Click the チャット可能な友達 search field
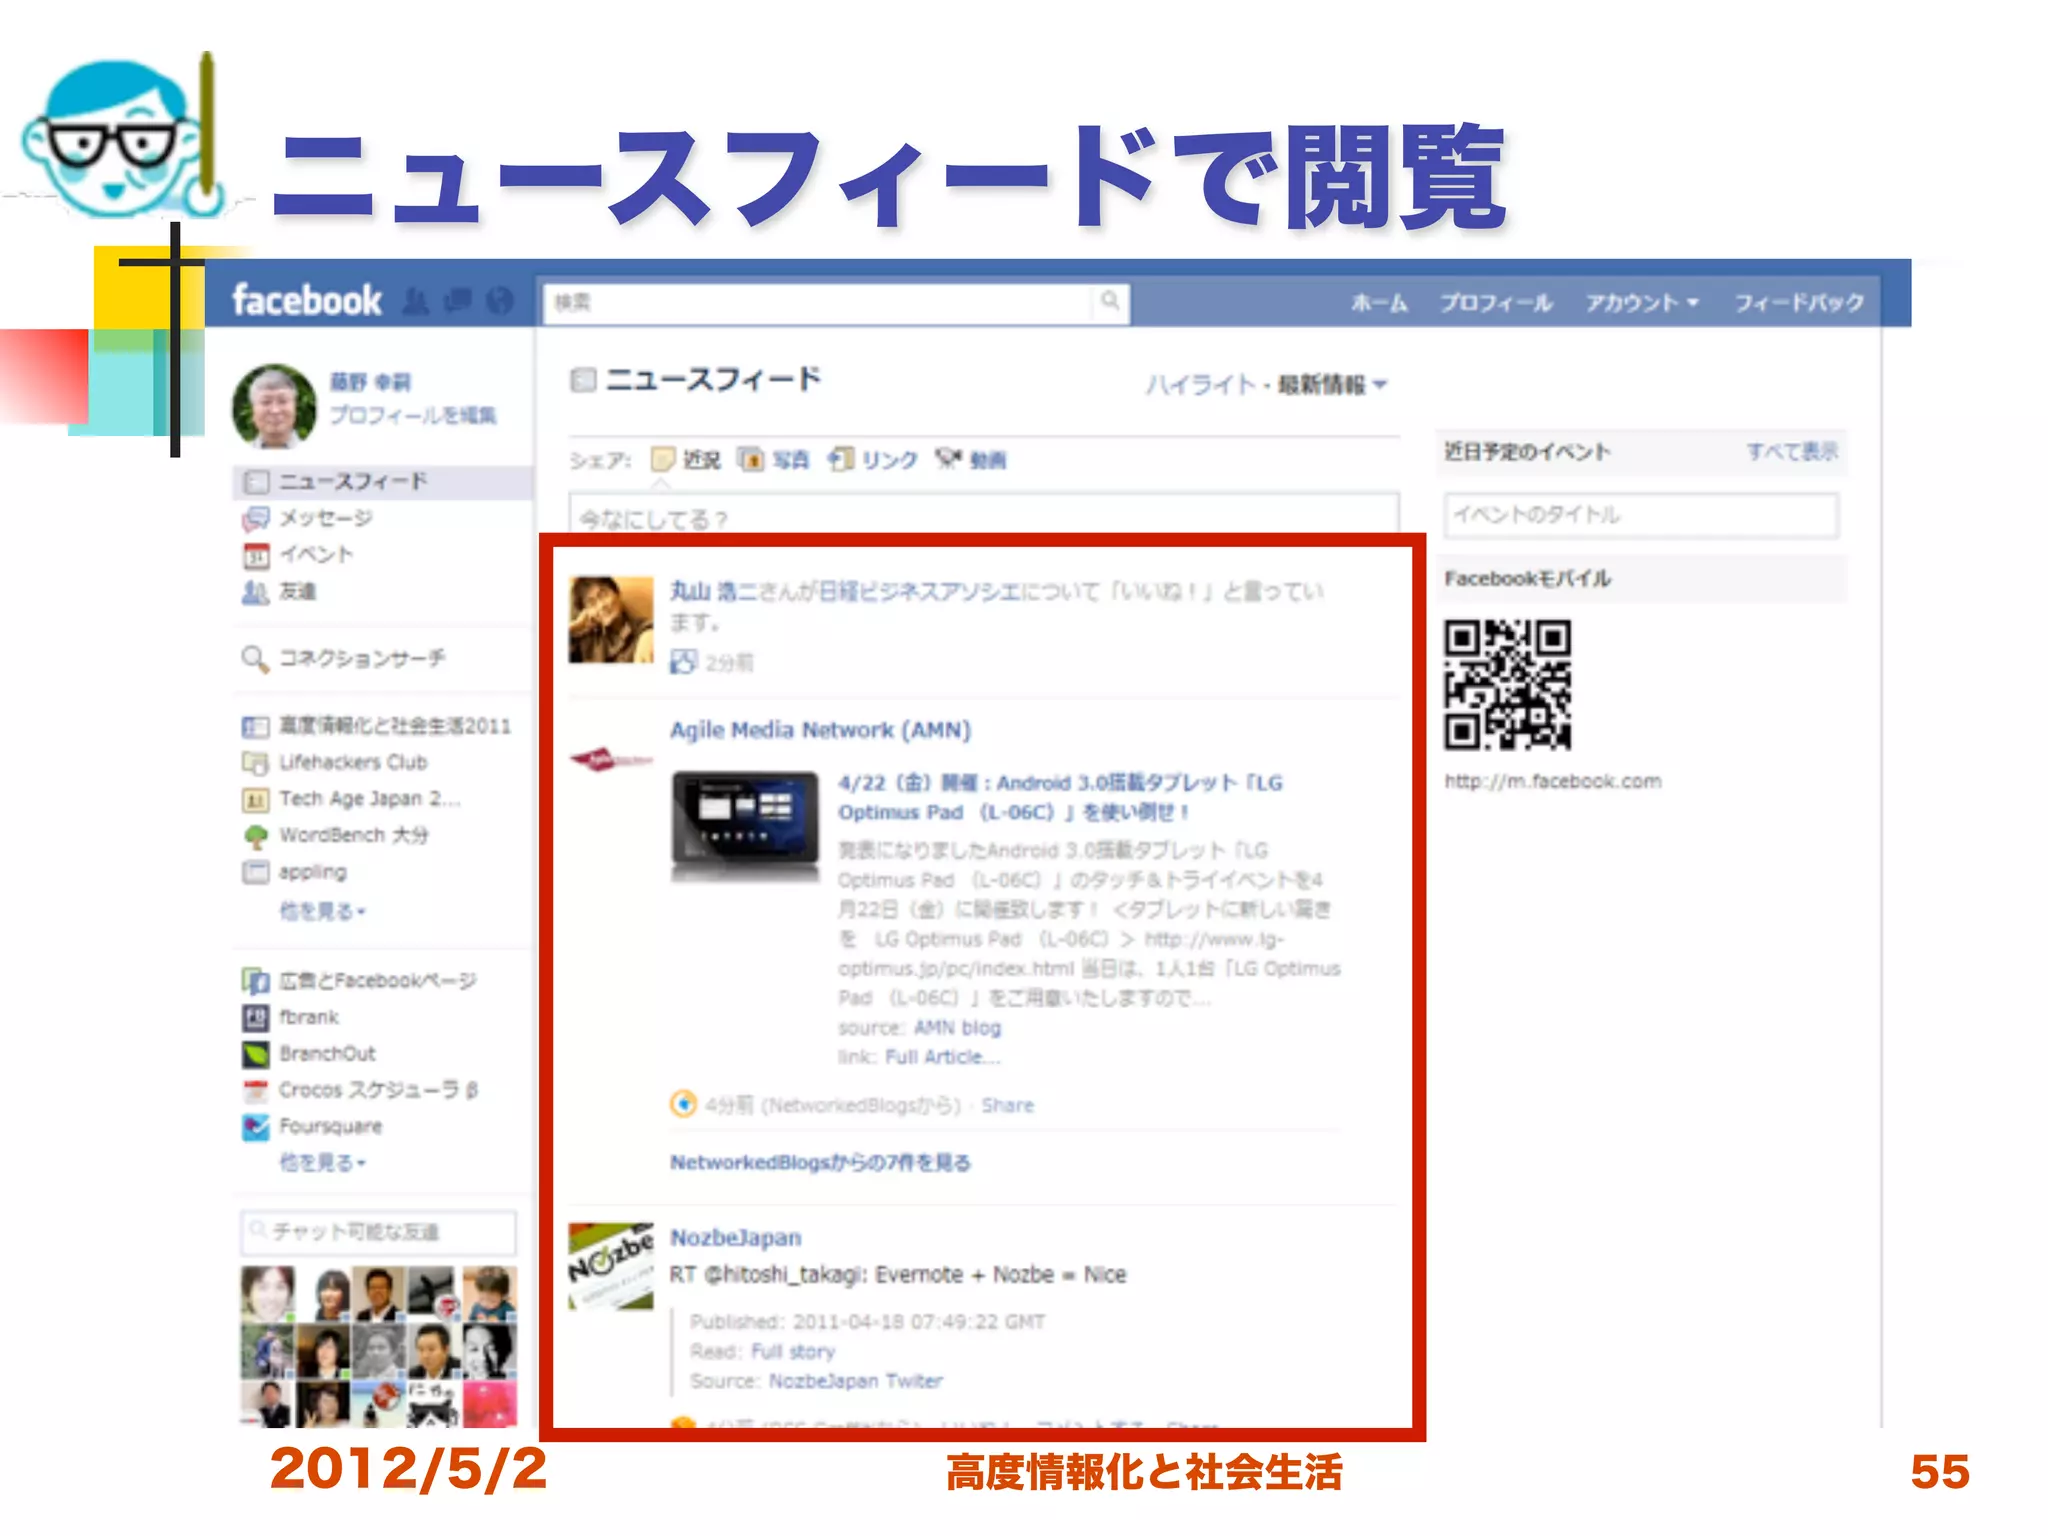 (379, 1232)
